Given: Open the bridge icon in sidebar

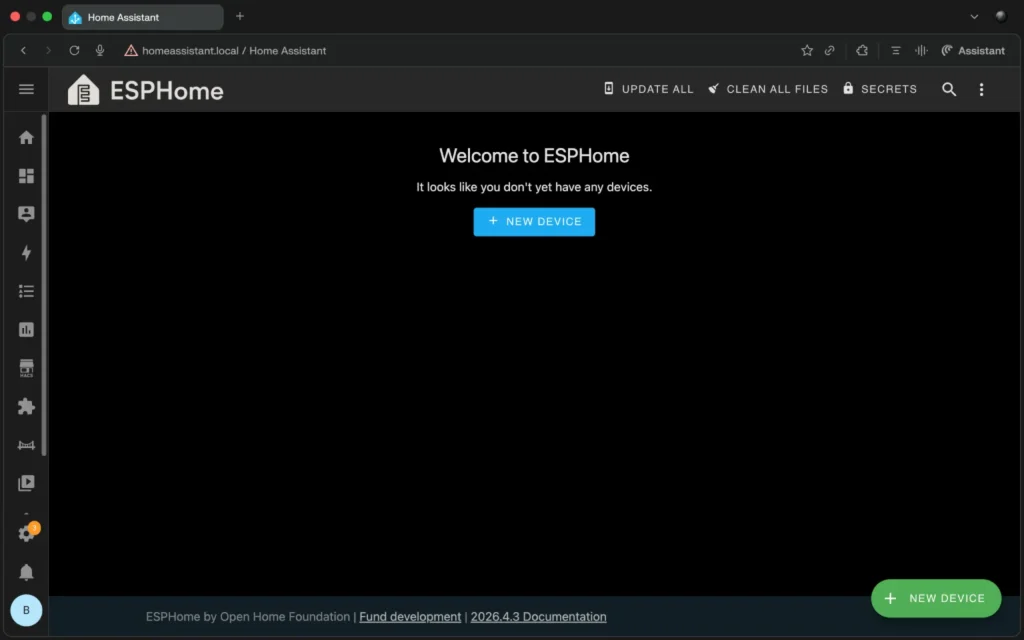Looking at the screenshot, I should point(26,445).
